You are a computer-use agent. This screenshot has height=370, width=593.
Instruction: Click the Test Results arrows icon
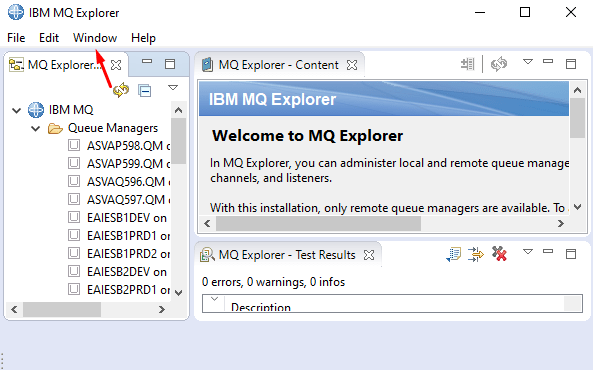[x=476, y=254]
